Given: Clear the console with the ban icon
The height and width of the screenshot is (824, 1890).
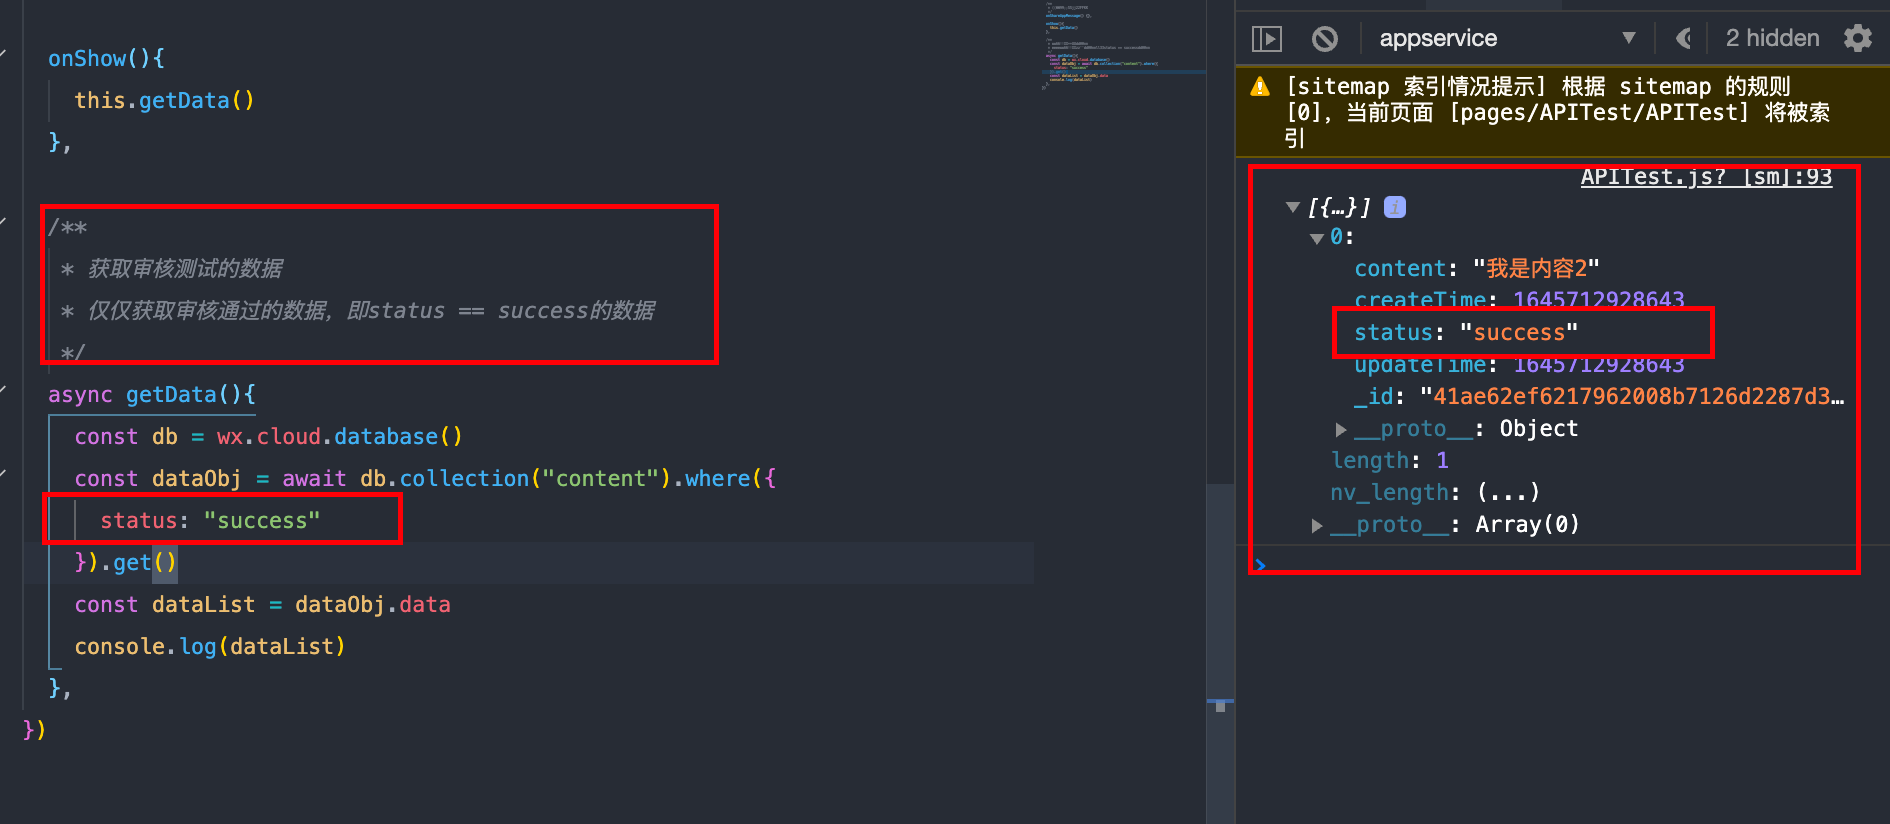Looking at the screenshot, I should 1325,39.
